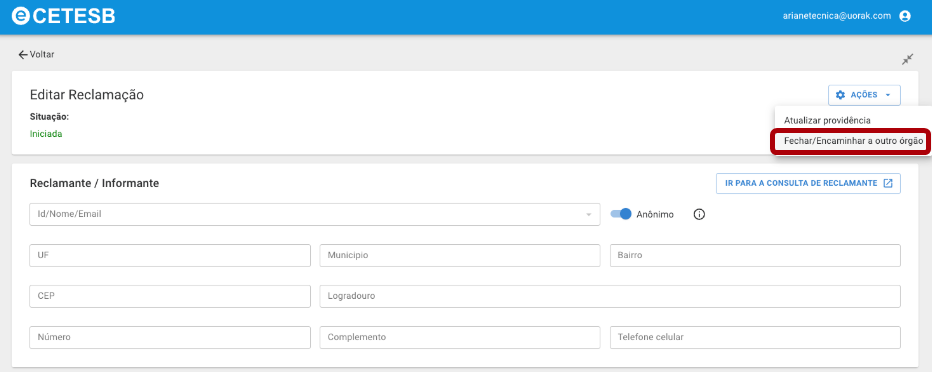The width and height of the screenshot is (932, 372).
Task: Click the back arrow next to Voltar
Action: pyautogui.click(x=23, y=55)
